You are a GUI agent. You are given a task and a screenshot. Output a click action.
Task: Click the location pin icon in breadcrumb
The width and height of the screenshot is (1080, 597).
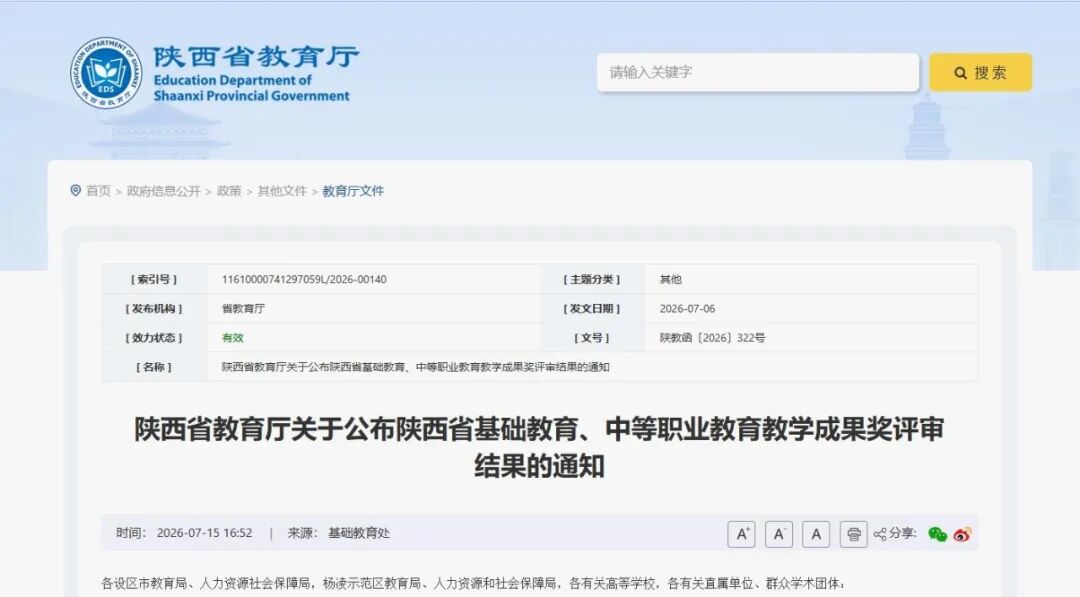coord(76,190)
